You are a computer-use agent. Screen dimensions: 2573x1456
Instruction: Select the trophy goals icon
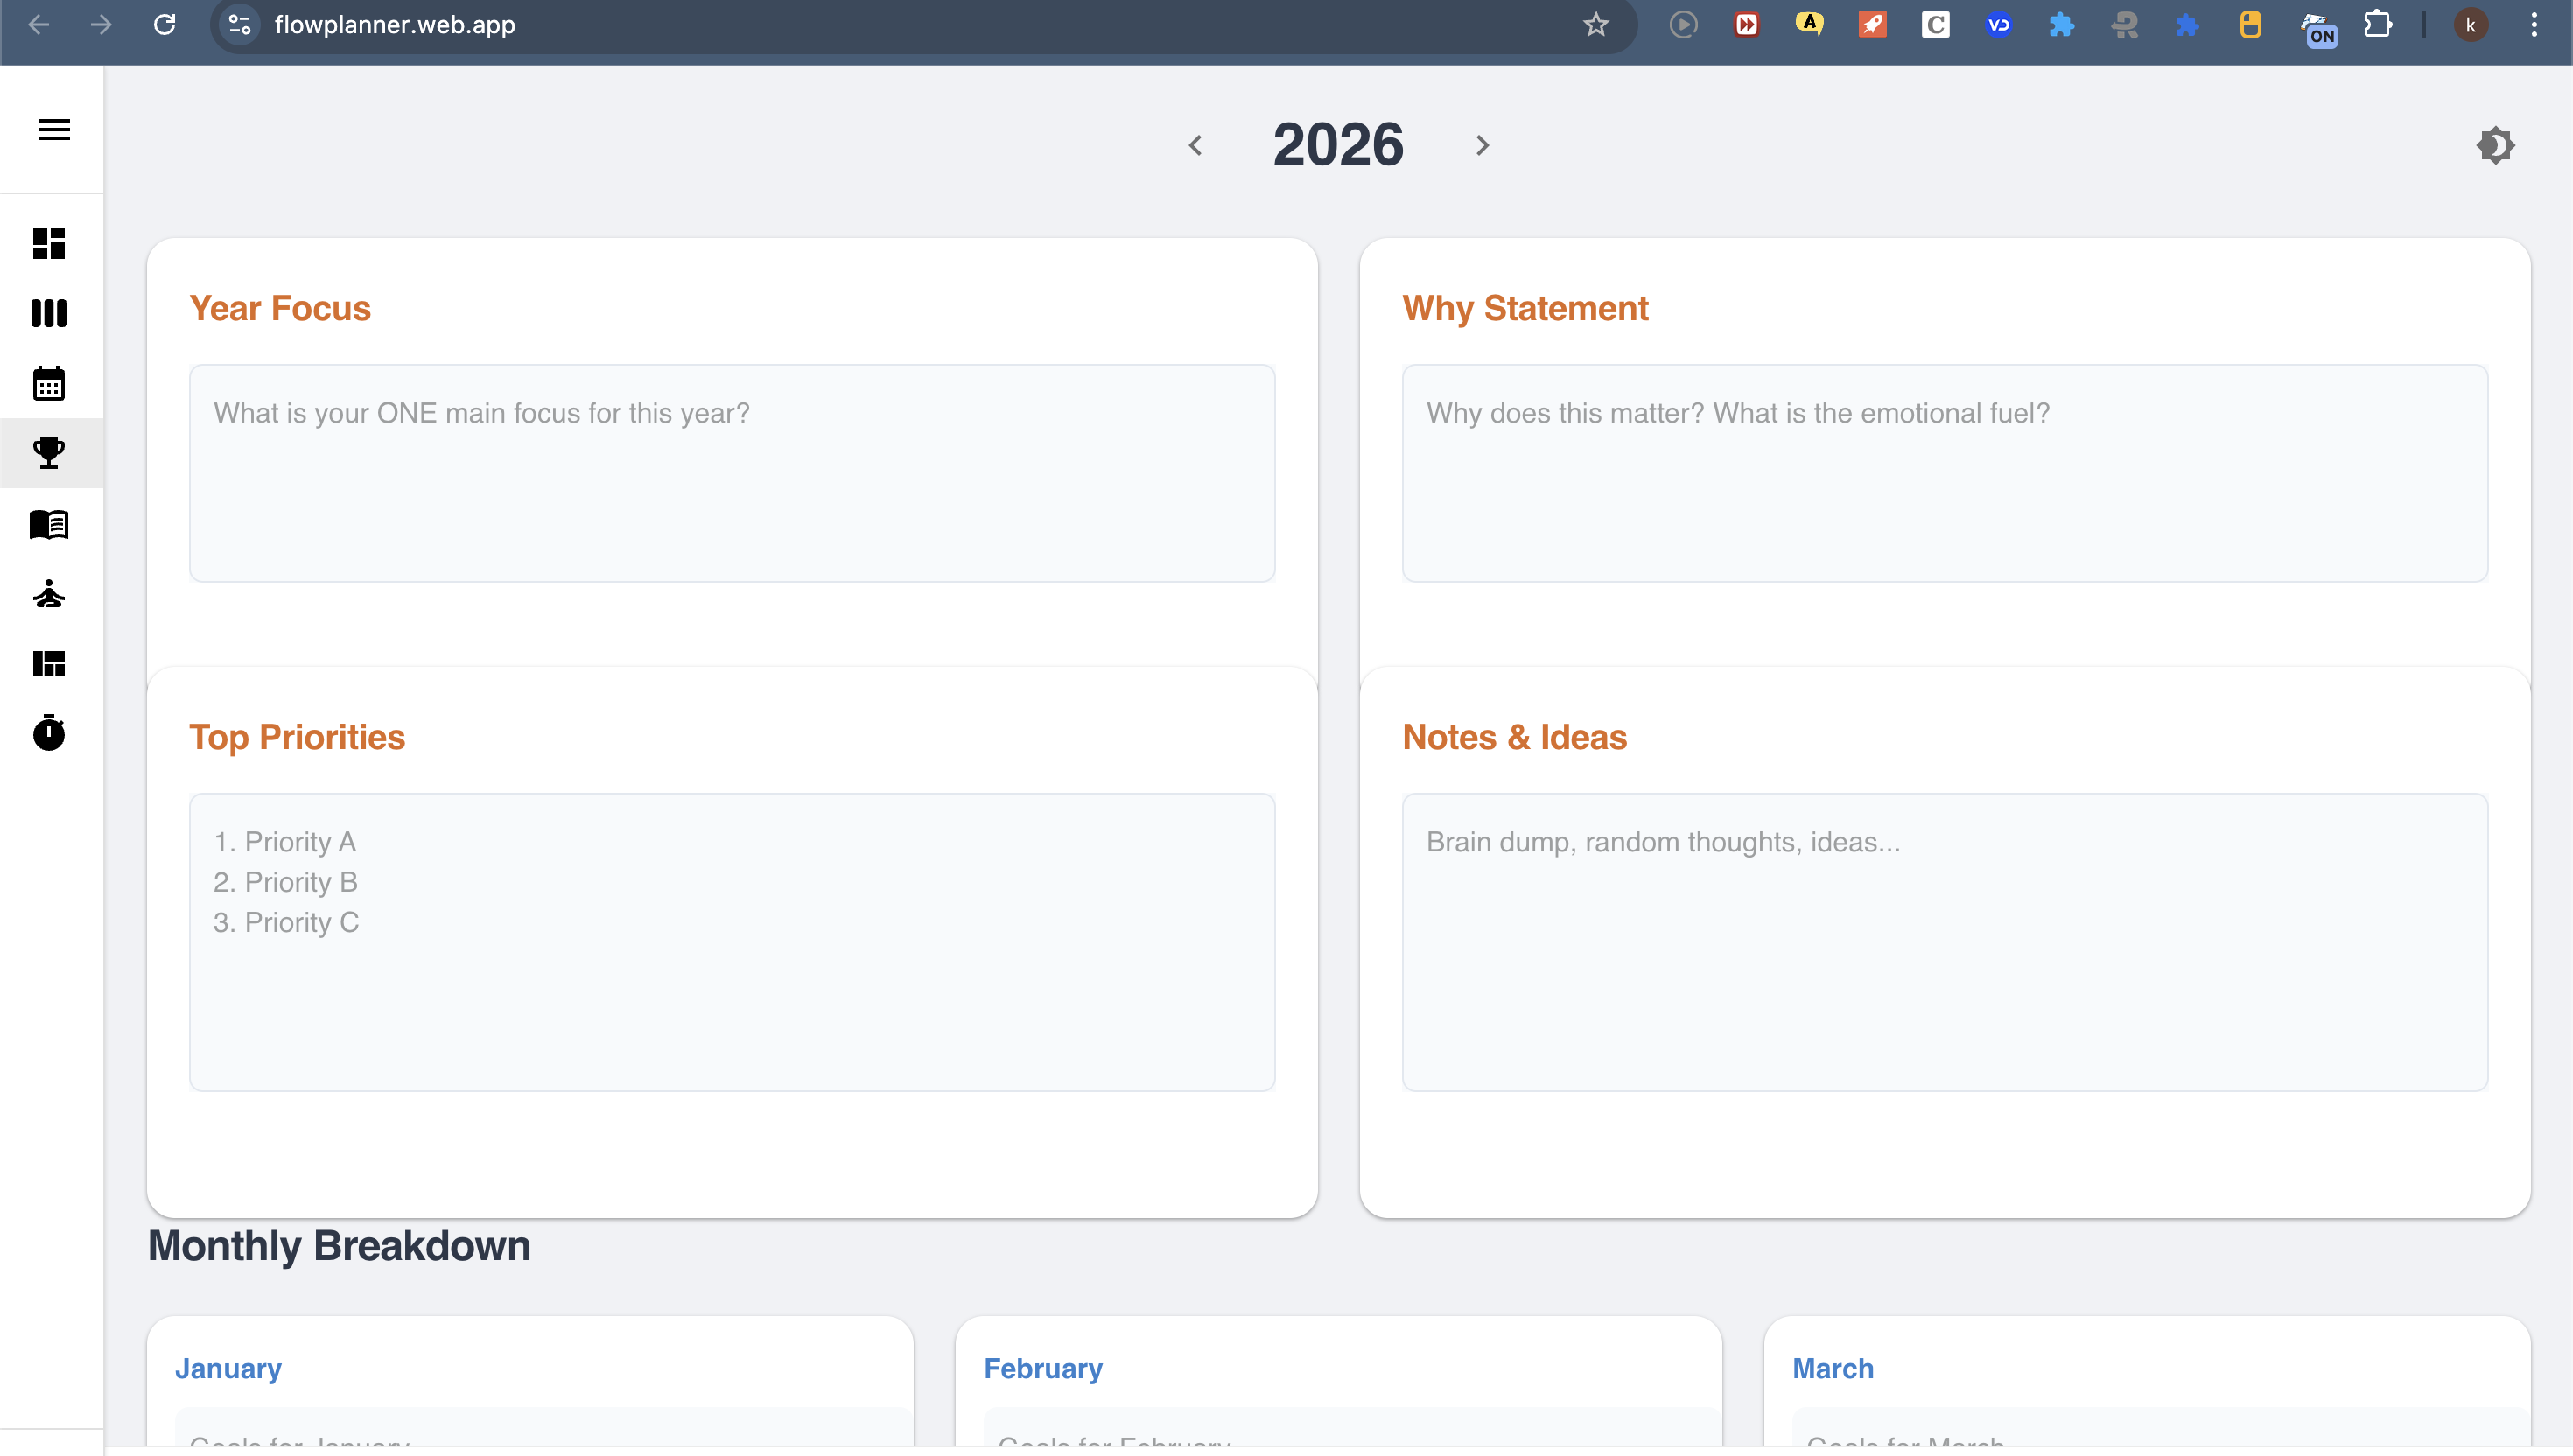coord(49,453)
